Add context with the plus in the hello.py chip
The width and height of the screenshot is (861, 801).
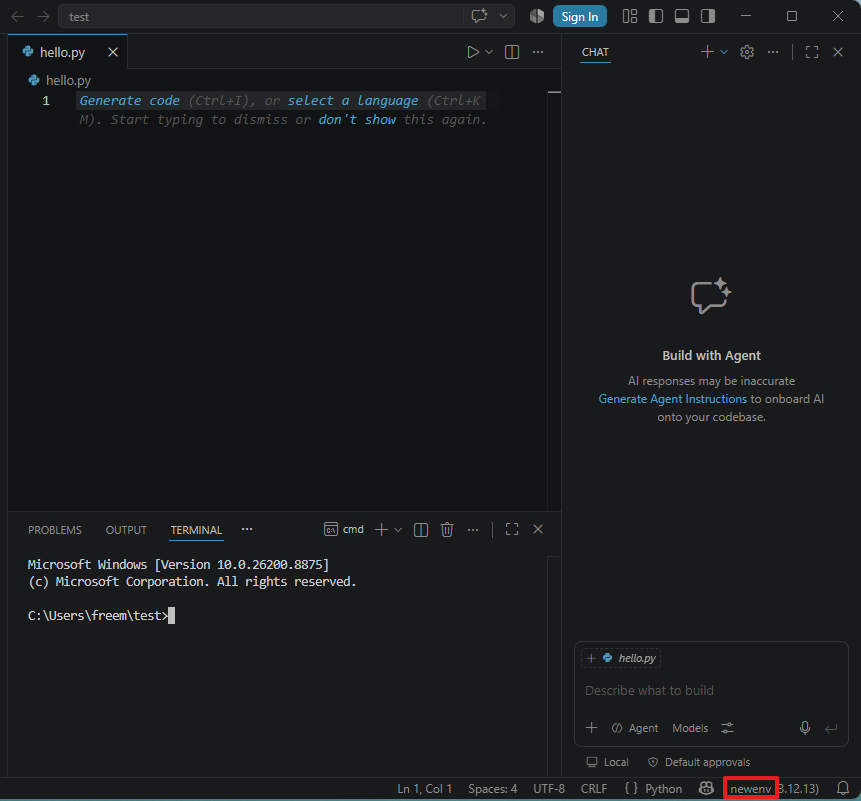pyautogui.click(x=591, y=658)
